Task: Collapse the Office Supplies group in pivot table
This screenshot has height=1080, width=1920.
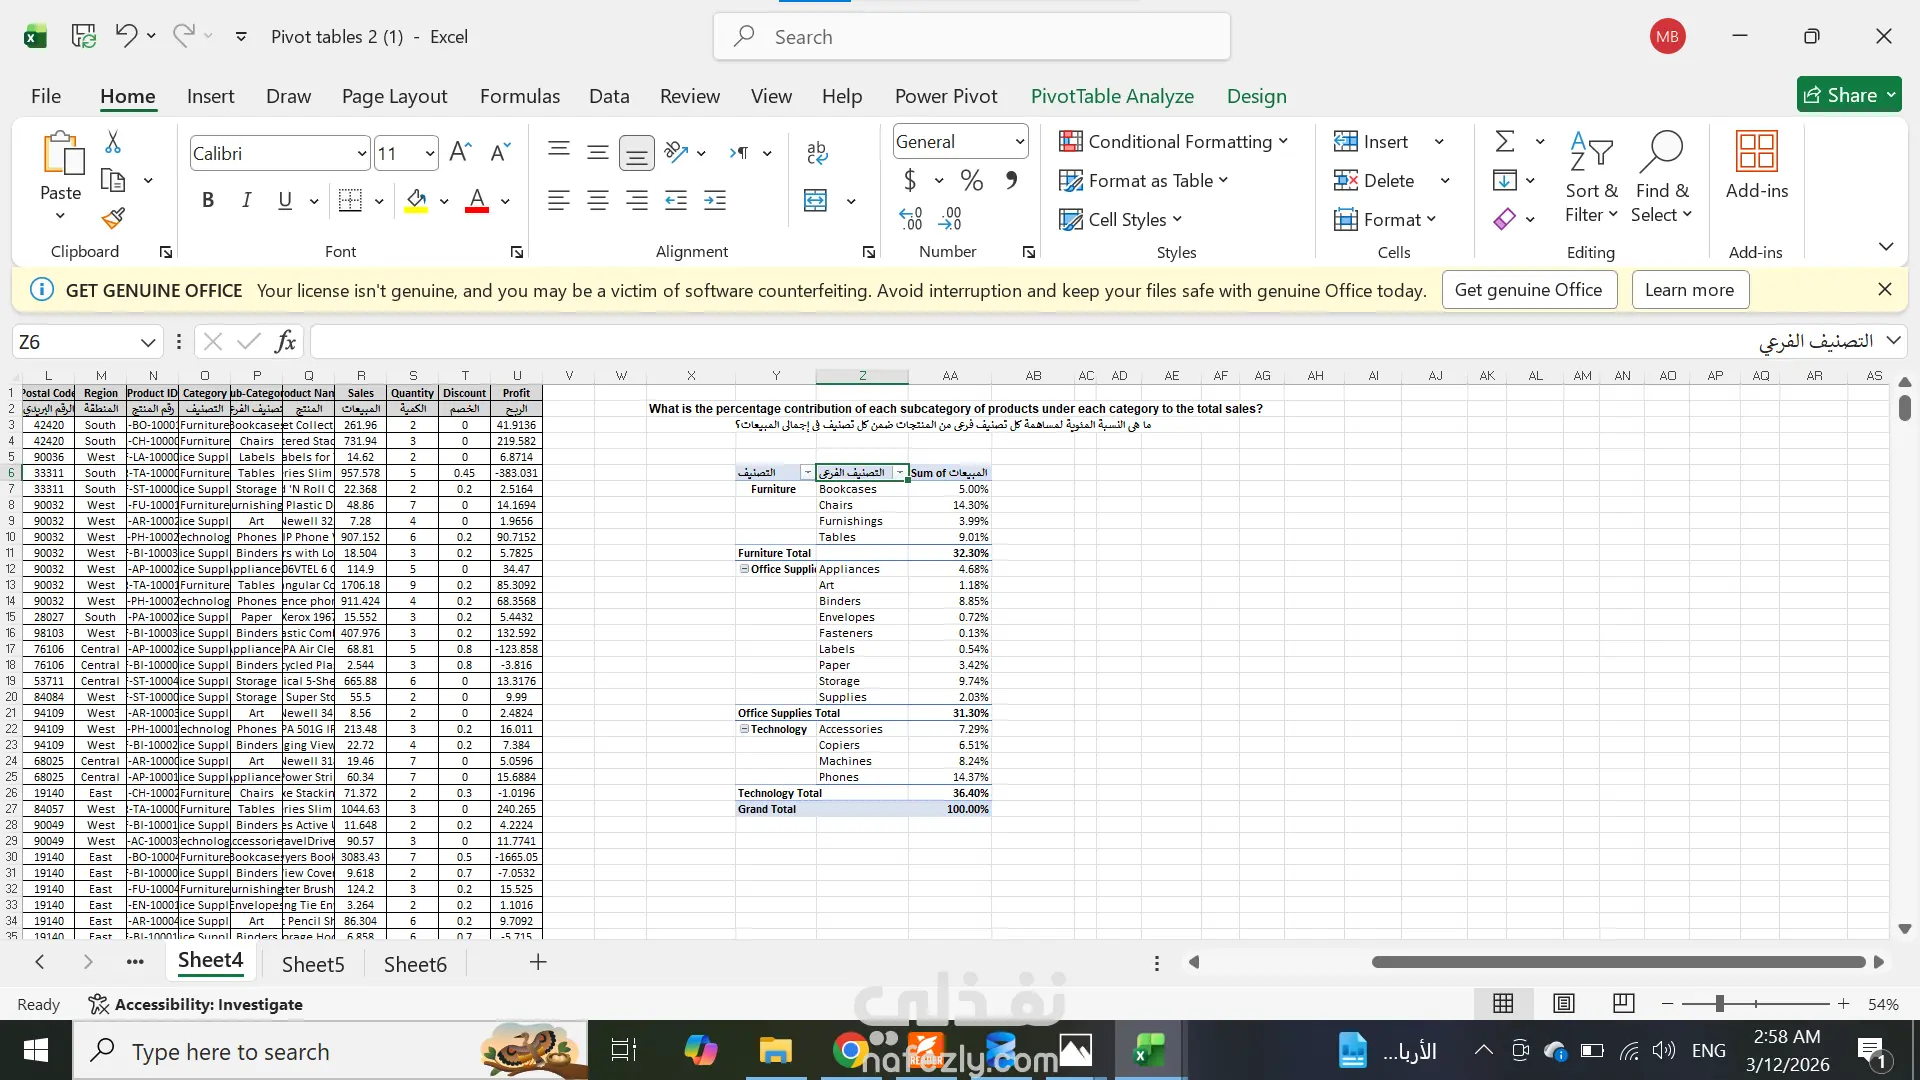Action: click(744, 569)
